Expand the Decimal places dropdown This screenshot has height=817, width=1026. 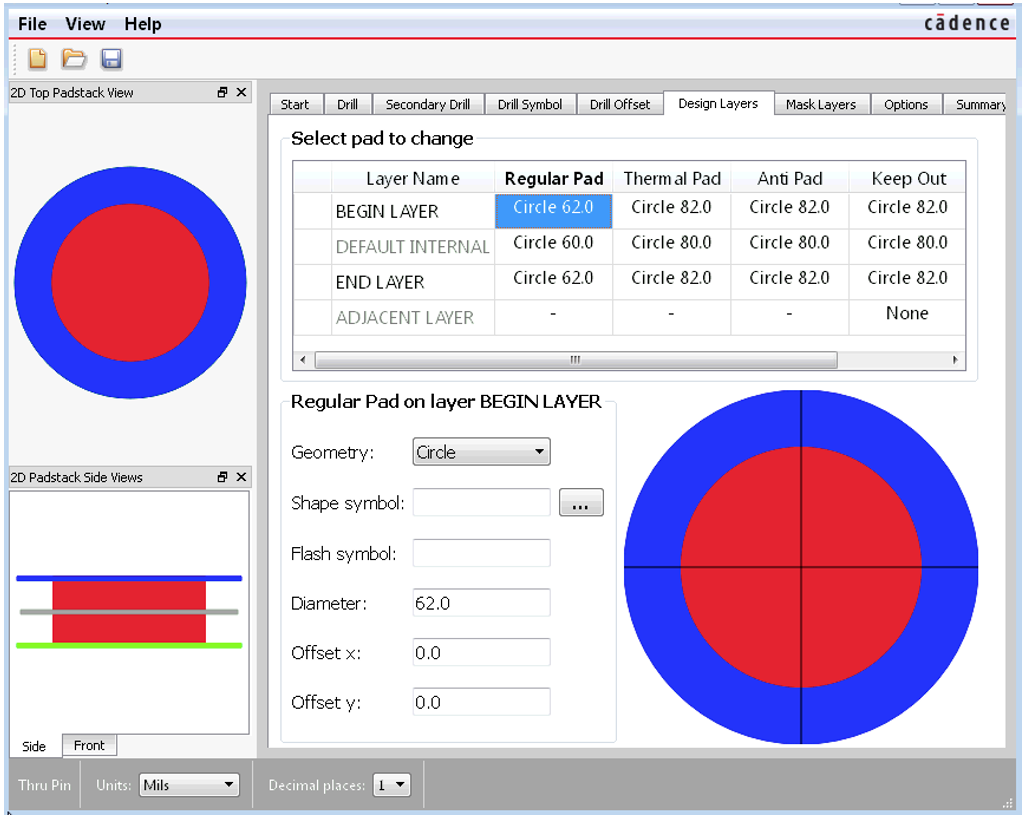pos(391,785)
